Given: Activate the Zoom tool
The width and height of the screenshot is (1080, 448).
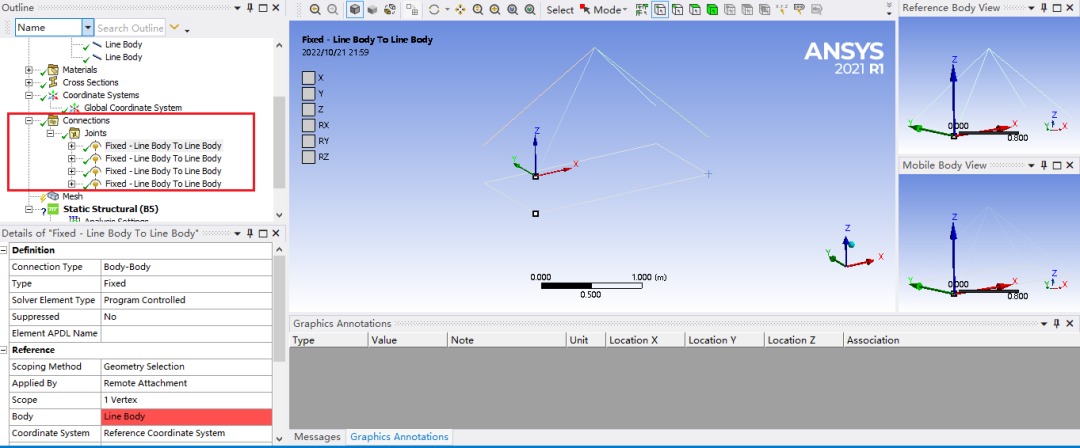Looking at the screenshot, I should 477,10.
